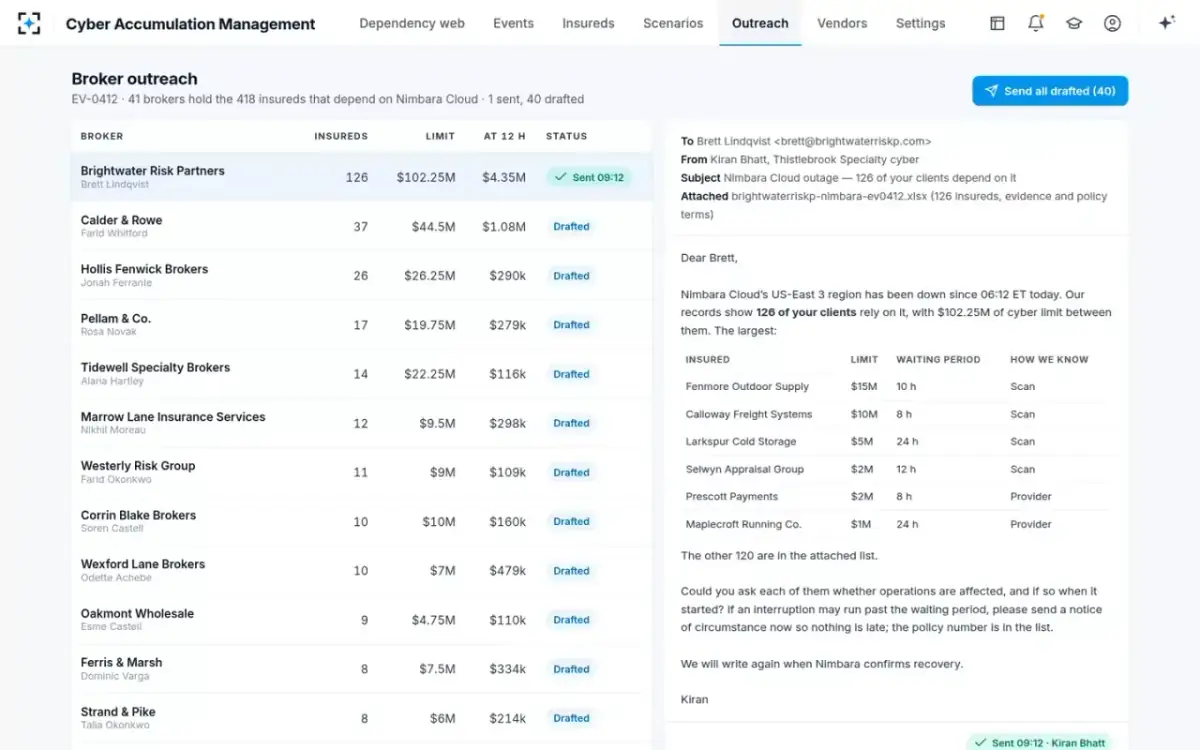
Task: Click the WAITING PERIOD column header
Action: tap(938, 360)
